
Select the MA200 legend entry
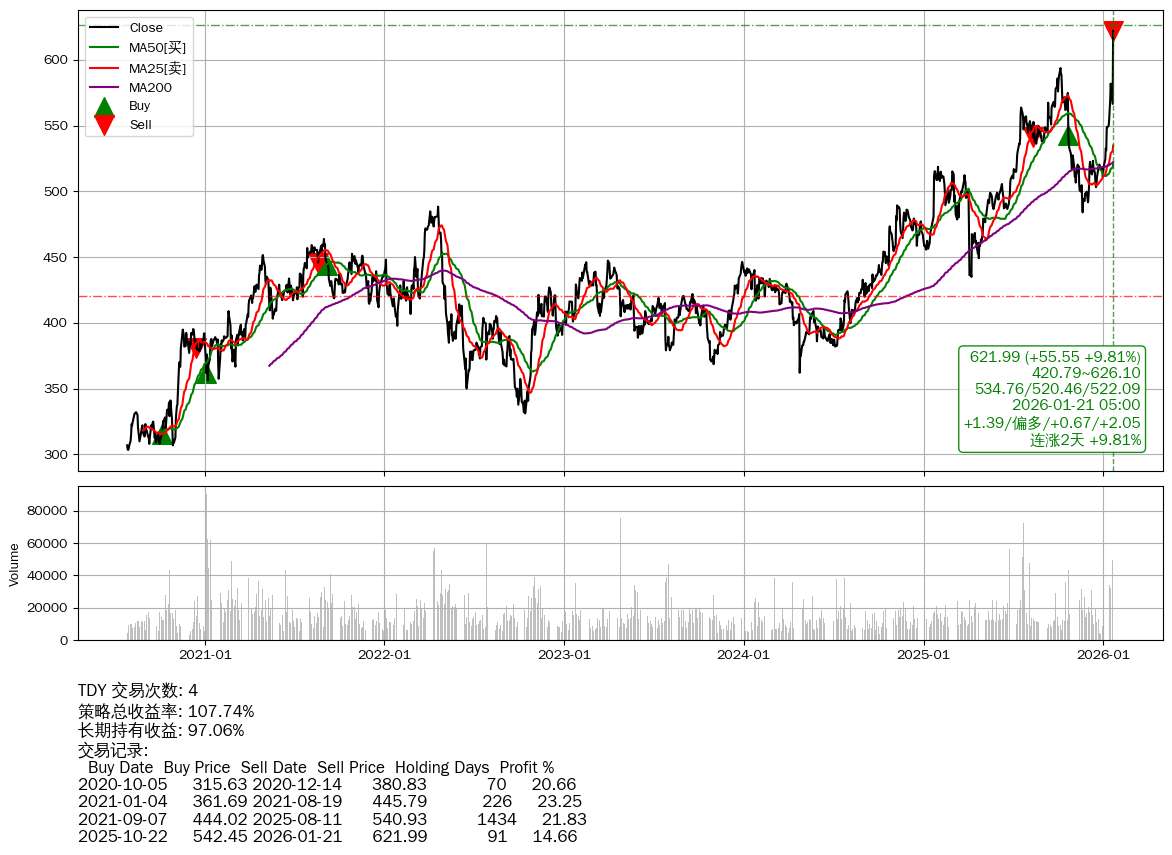(x=150, y=88)
